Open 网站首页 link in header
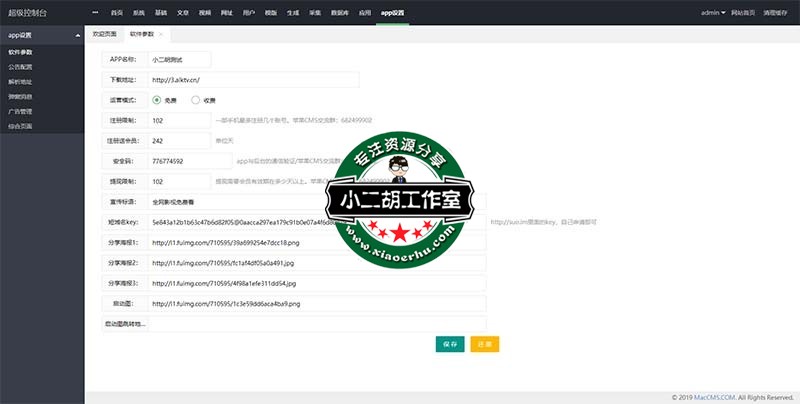This screenshot has width=800, height=404. [x=745, y=13]
